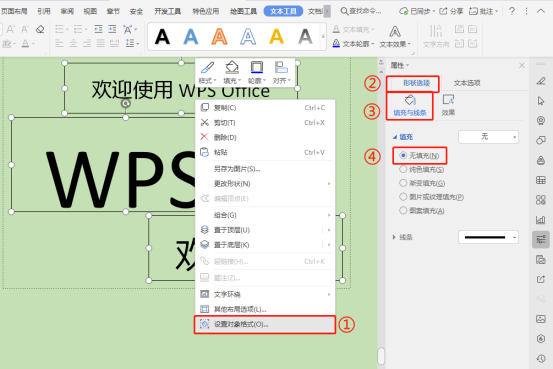
Task: Choose 另存为图片(S) from context menu
Action: (x=265, y=169)
